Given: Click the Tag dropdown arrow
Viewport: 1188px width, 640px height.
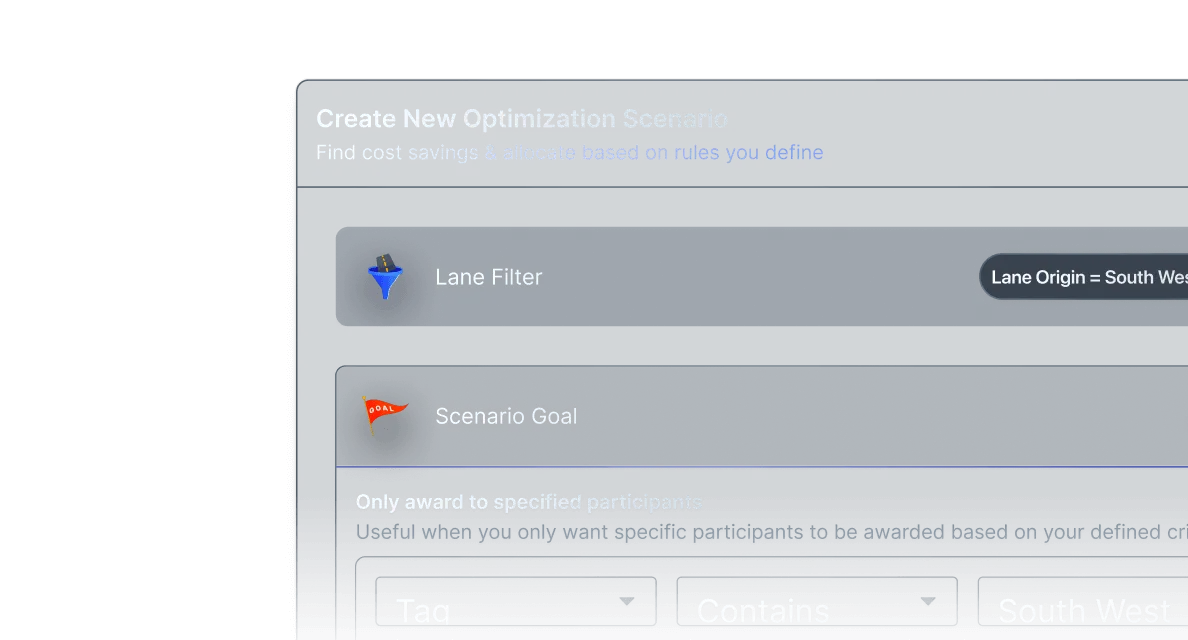Looking at the screenshot, I should [627, 601].
